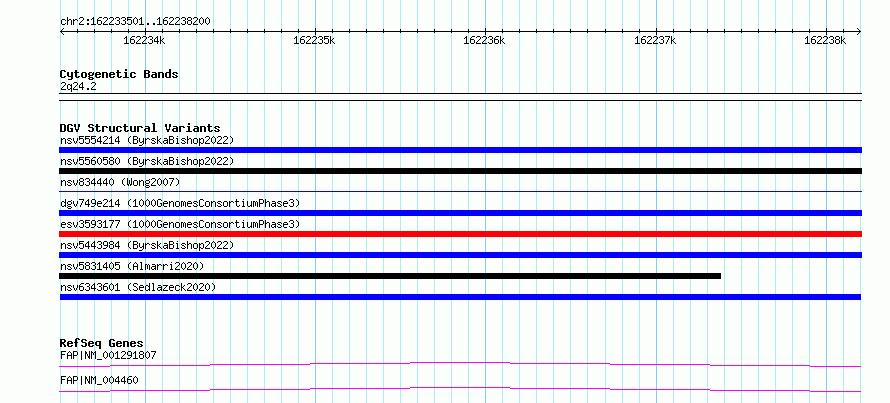Viewport: 890px width, 403px height.
Task: Click the chr2:162233501..162238200 region label
Action: (135, 22)
